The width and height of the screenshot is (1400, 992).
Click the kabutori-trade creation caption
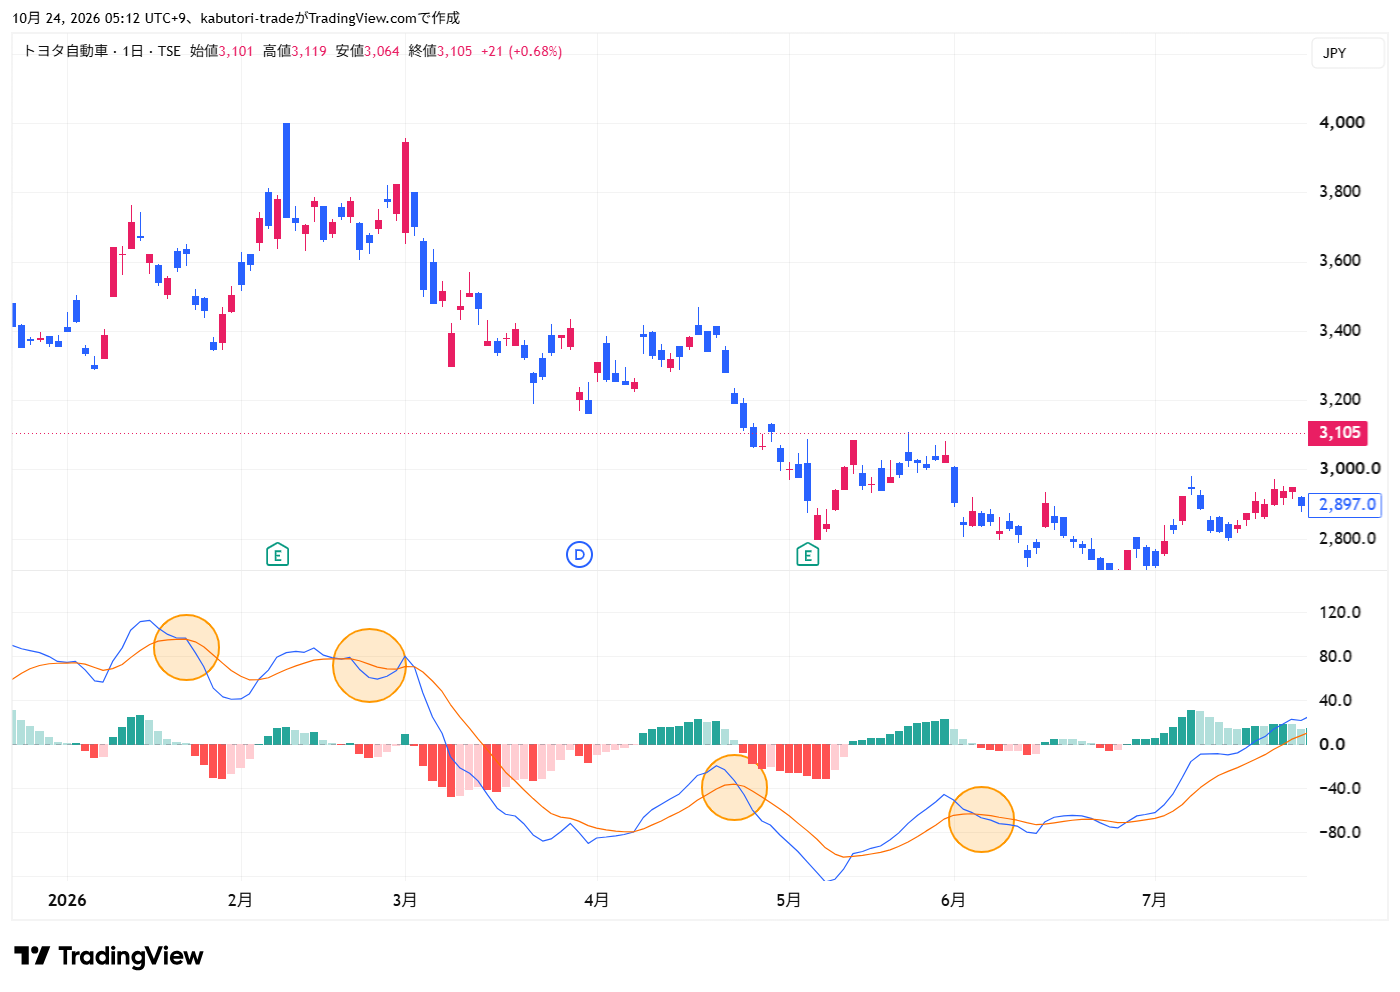click(236, 18)
